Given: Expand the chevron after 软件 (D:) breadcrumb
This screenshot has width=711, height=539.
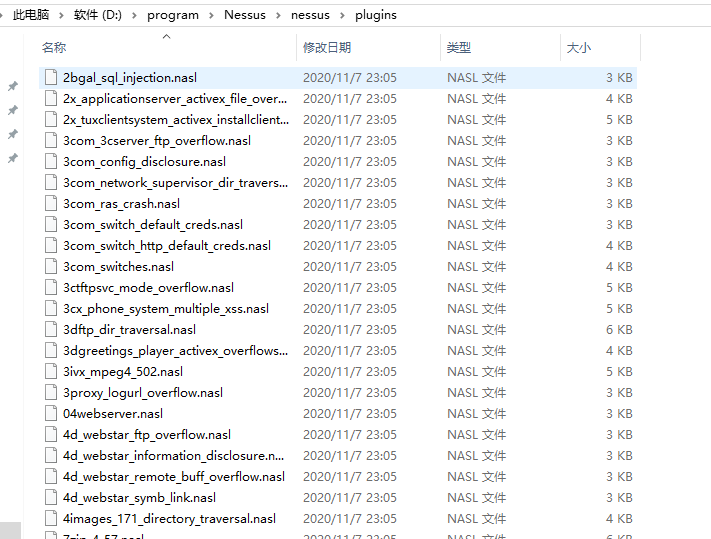Looking at the screenshot, I should click(134, 15).
